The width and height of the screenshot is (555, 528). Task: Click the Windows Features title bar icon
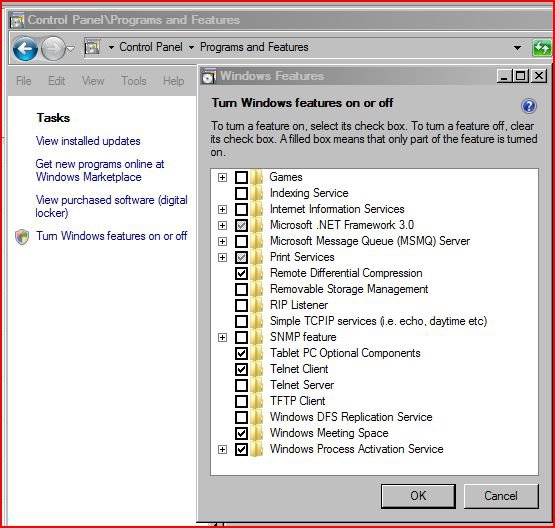(208, 76)
